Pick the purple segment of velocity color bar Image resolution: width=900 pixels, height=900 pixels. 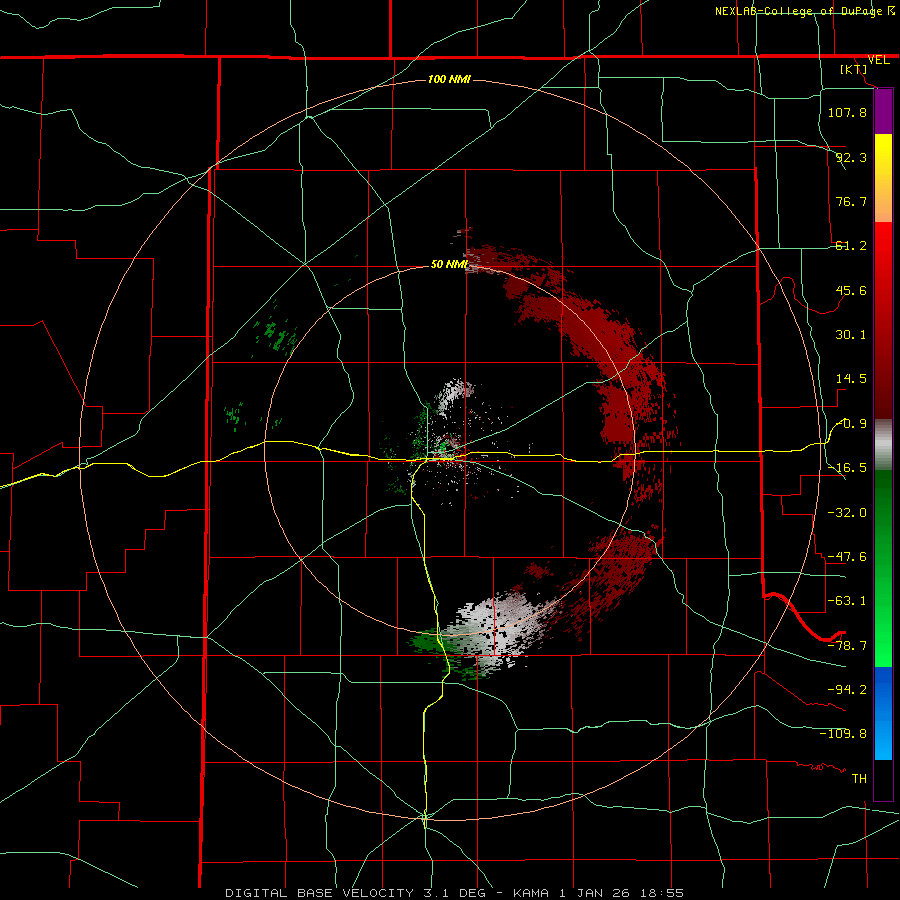click(x=883, y=112)
